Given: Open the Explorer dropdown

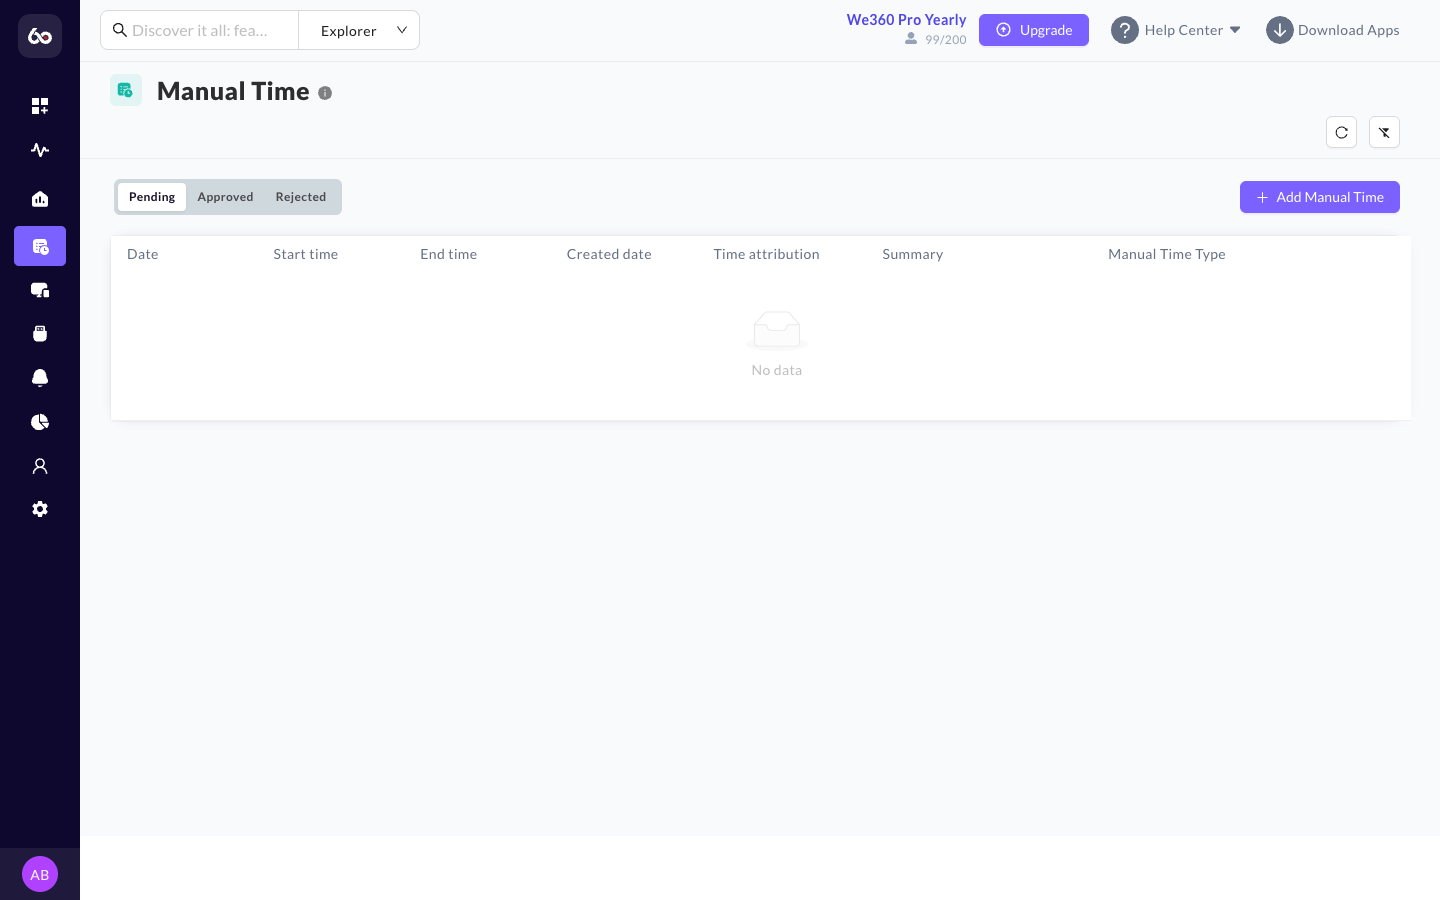Looking at the screenshot, I should pos(359,30).
